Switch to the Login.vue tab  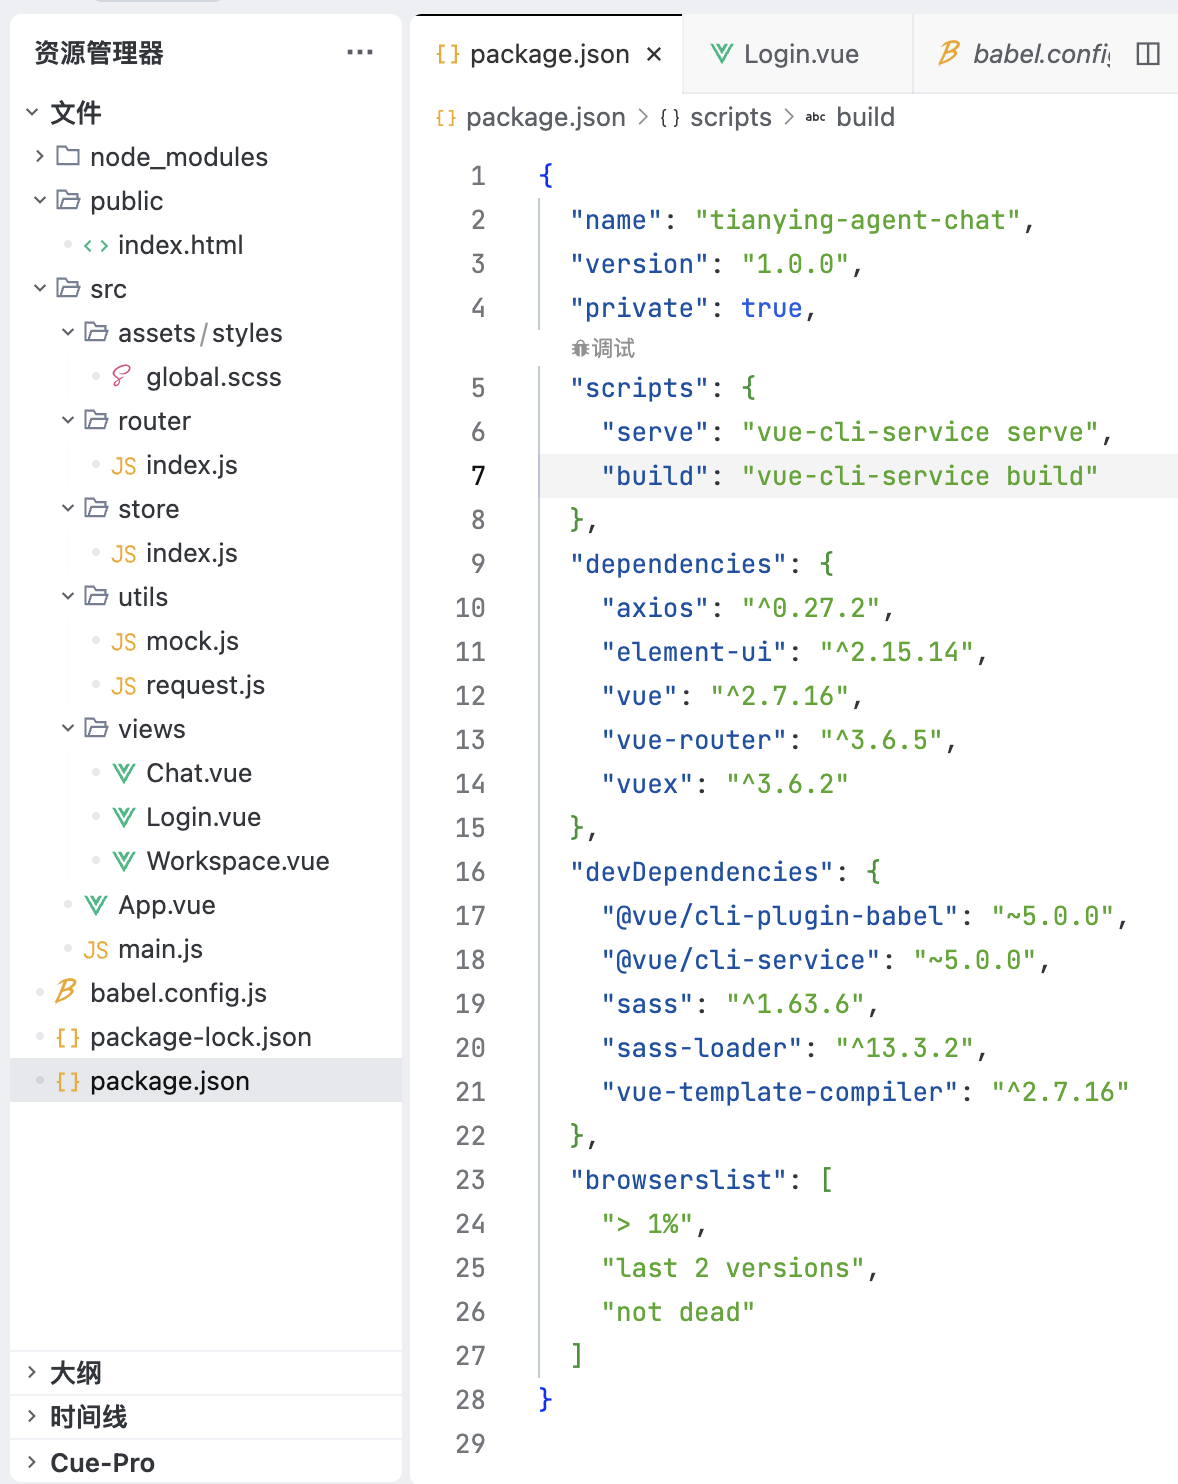(x=798, y=54)
